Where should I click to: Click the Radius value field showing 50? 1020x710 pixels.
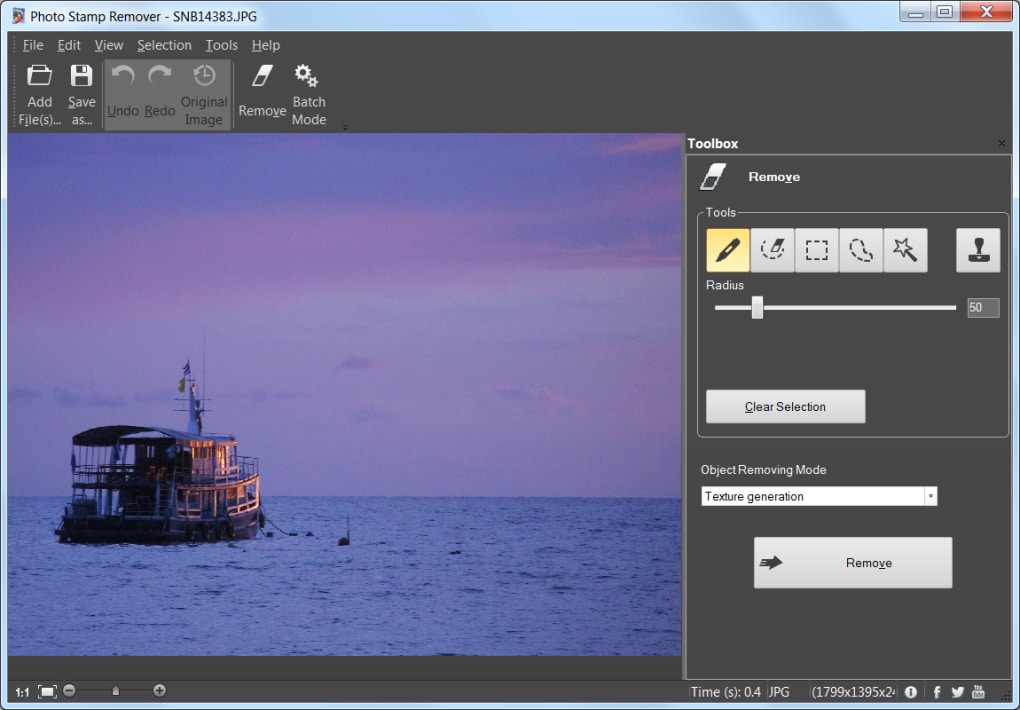tap(982, 308)
